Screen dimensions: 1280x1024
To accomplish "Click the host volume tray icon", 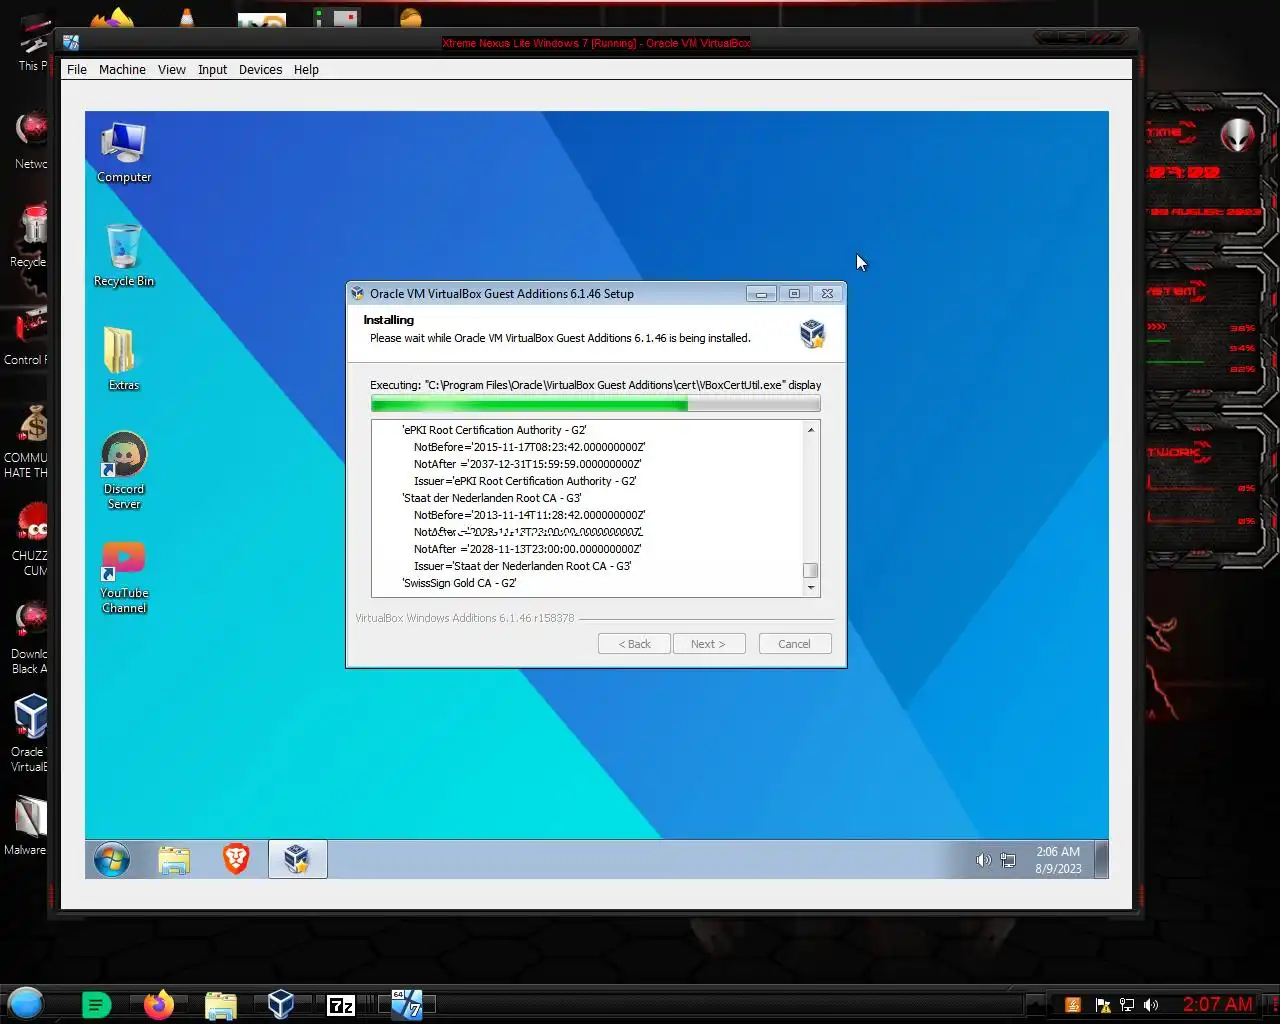I will pos(1151,1005).
